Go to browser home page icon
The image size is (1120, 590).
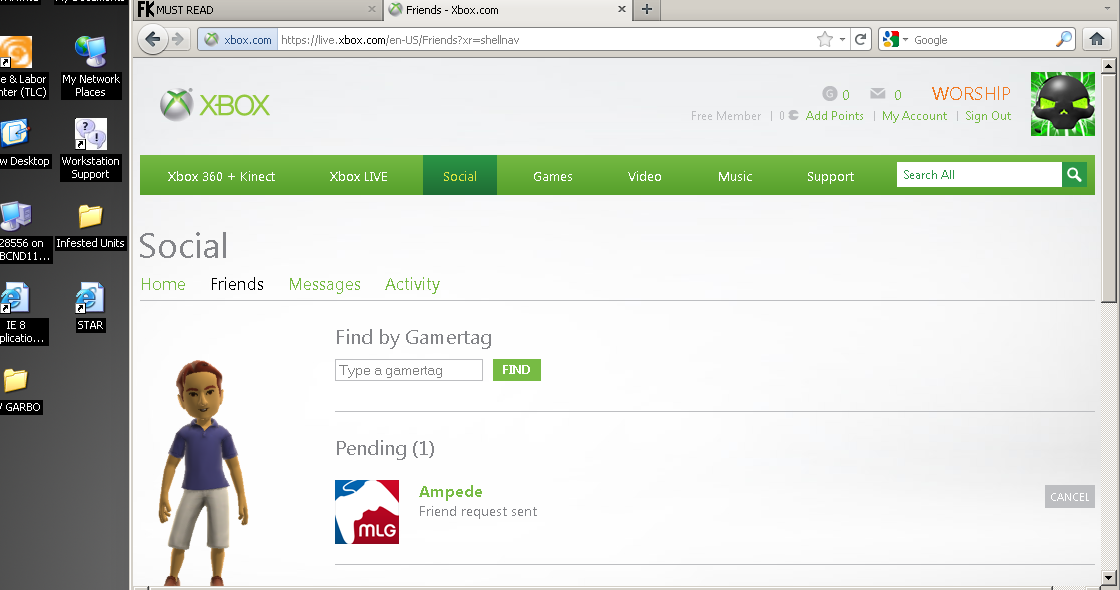(1097, 39)
